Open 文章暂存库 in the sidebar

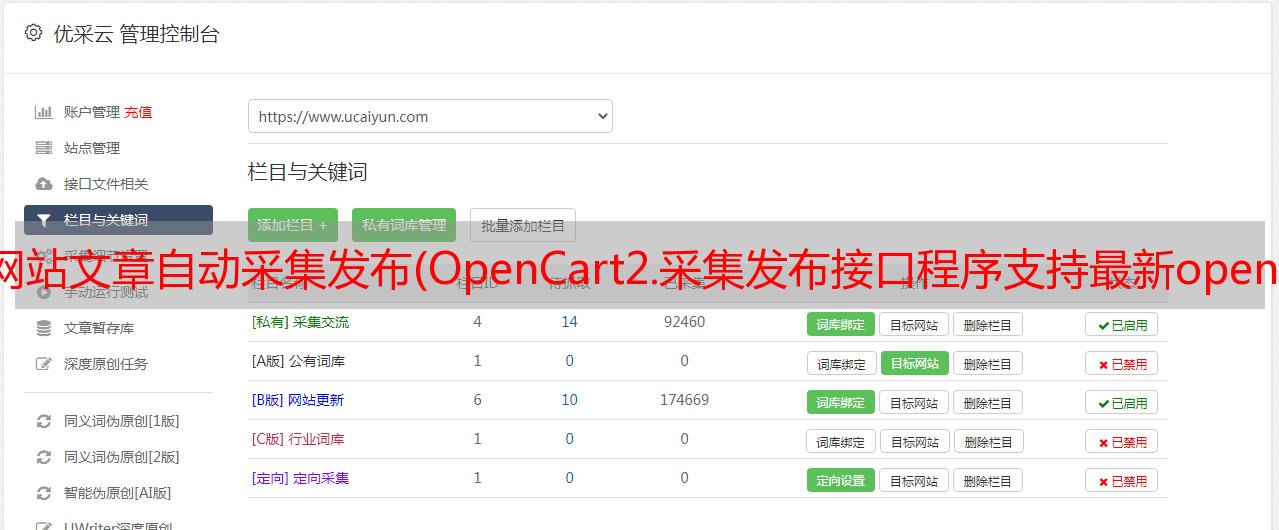coord(99,328)
